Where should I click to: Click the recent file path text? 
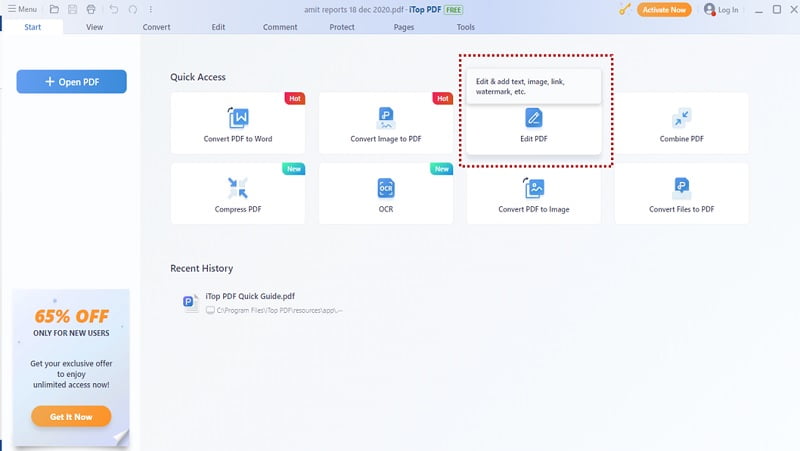[x=279, y=310]
